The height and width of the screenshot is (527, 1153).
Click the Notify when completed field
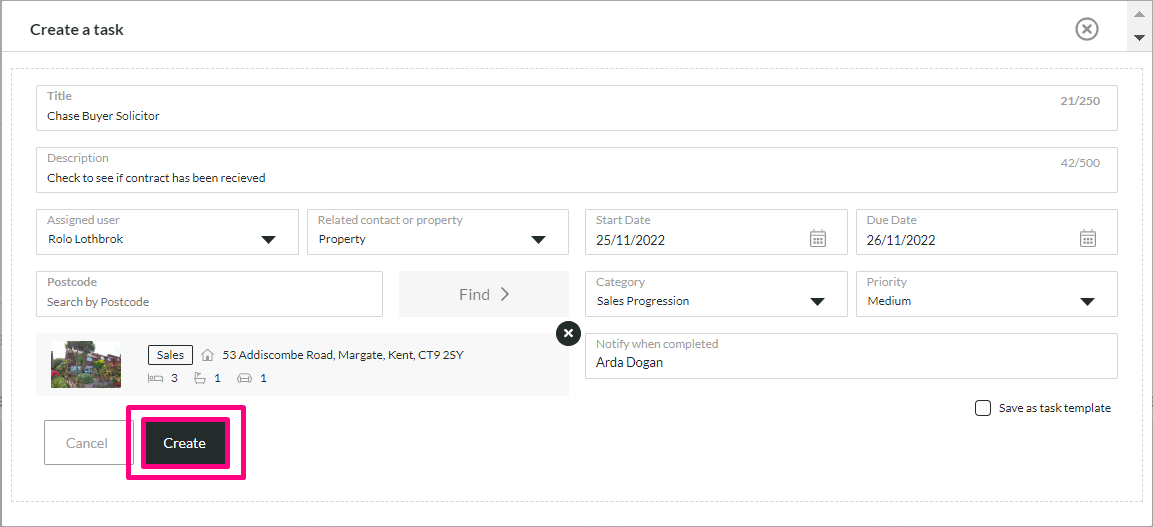[852, 356]
